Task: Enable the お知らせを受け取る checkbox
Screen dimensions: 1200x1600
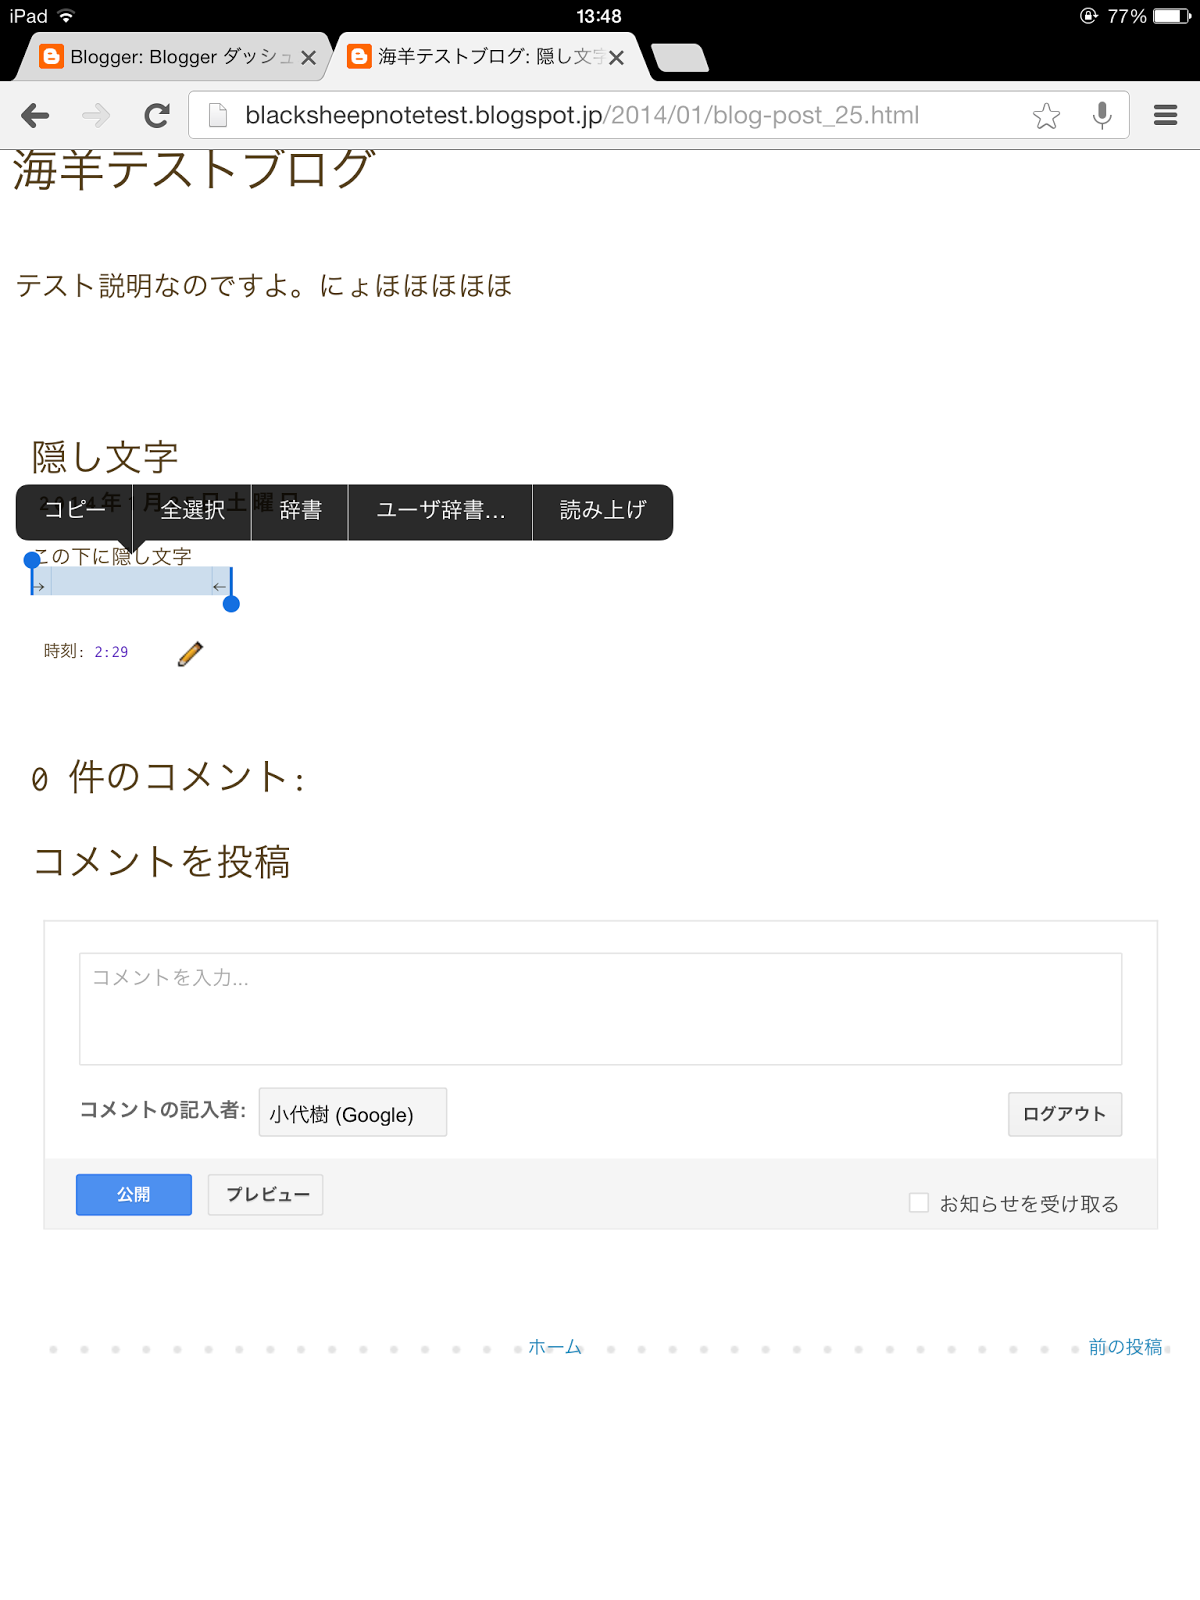Action: [919, 1203]
